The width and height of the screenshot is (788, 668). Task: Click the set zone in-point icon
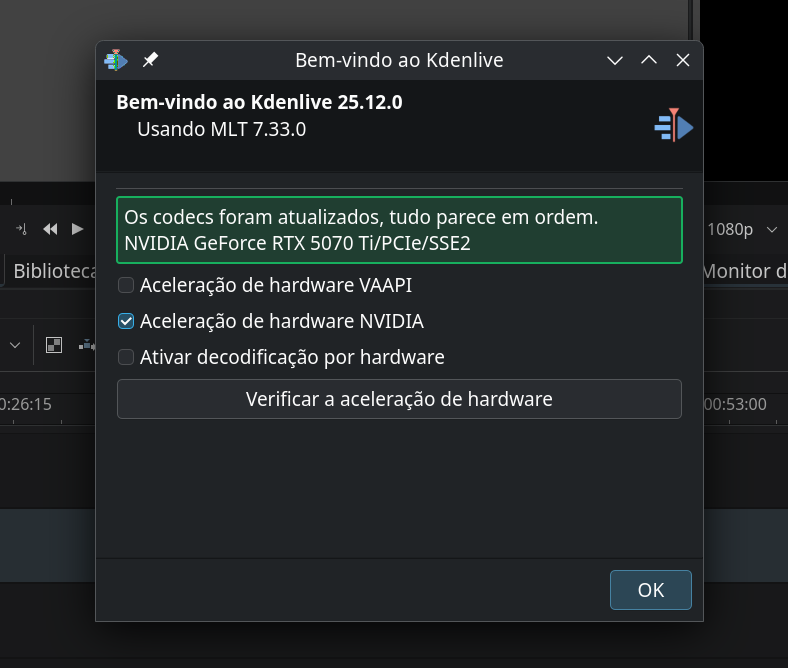coord(21,229)
